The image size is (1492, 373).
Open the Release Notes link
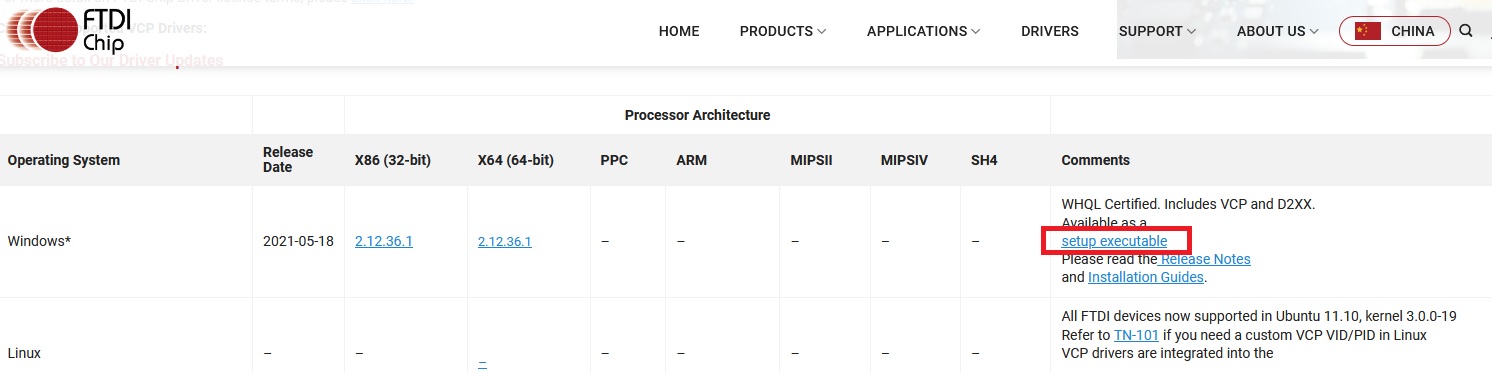coord(1205,259)
